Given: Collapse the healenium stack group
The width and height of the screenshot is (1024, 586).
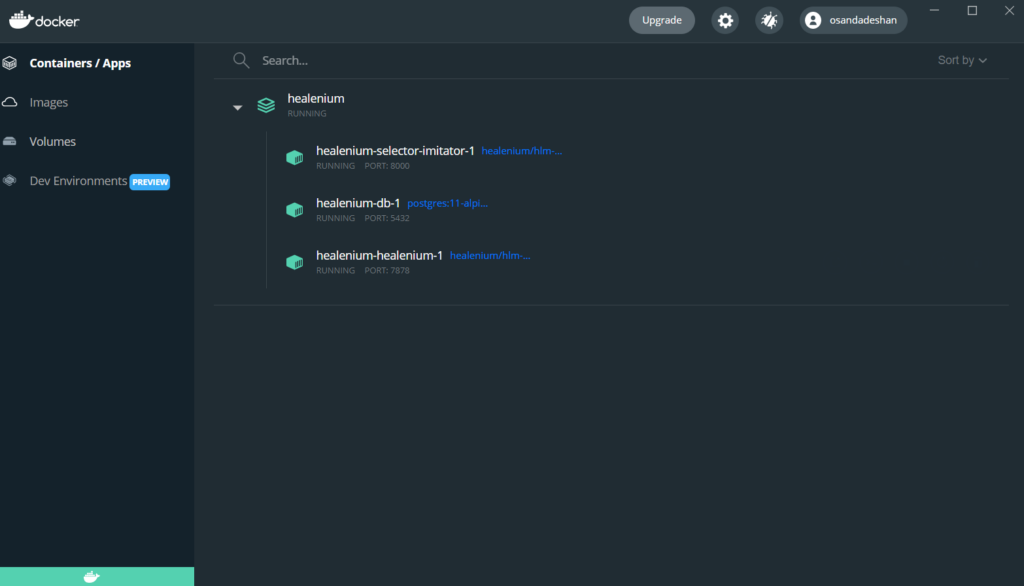Looking at the screenshot, I should pyautogui.click(x=237, y=107).
